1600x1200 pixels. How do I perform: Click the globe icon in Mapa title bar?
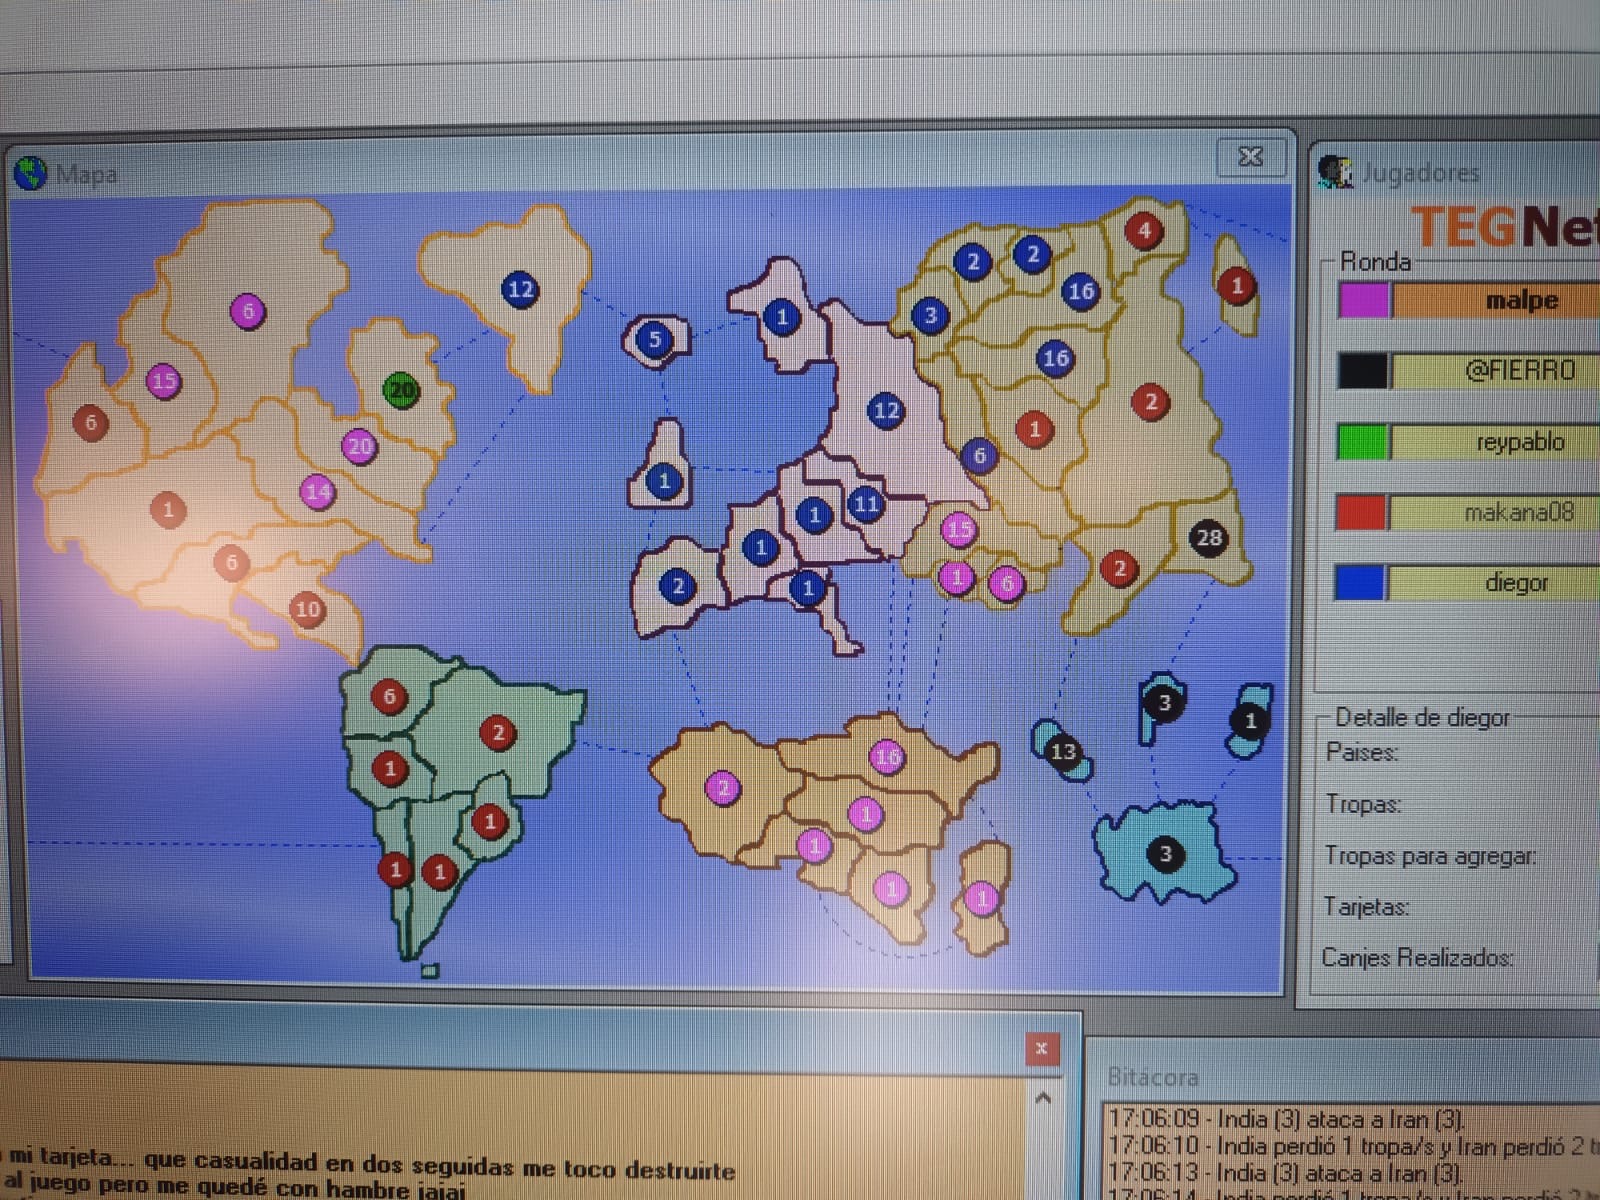(31, 174)
